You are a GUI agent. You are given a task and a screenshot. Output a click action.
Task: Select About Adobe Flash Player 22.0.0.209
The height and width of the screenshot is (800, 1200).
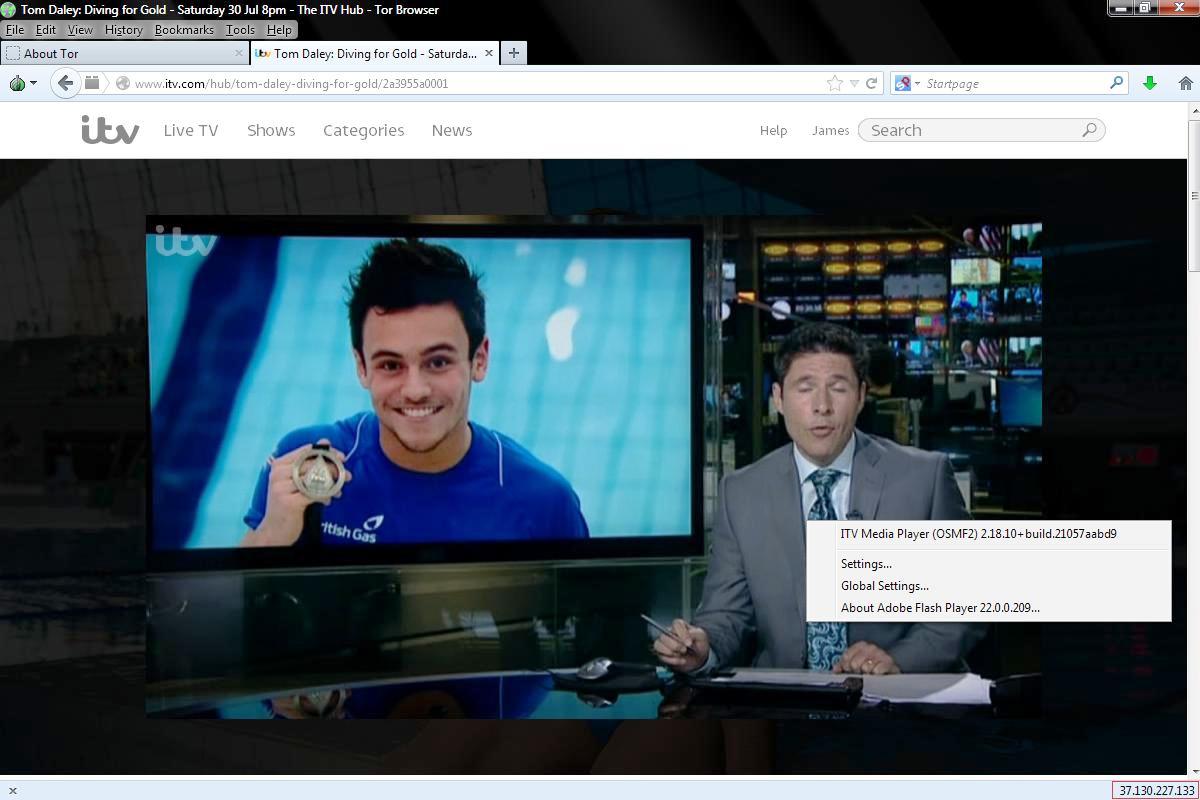pyautogui.click(x=939, y=608)
